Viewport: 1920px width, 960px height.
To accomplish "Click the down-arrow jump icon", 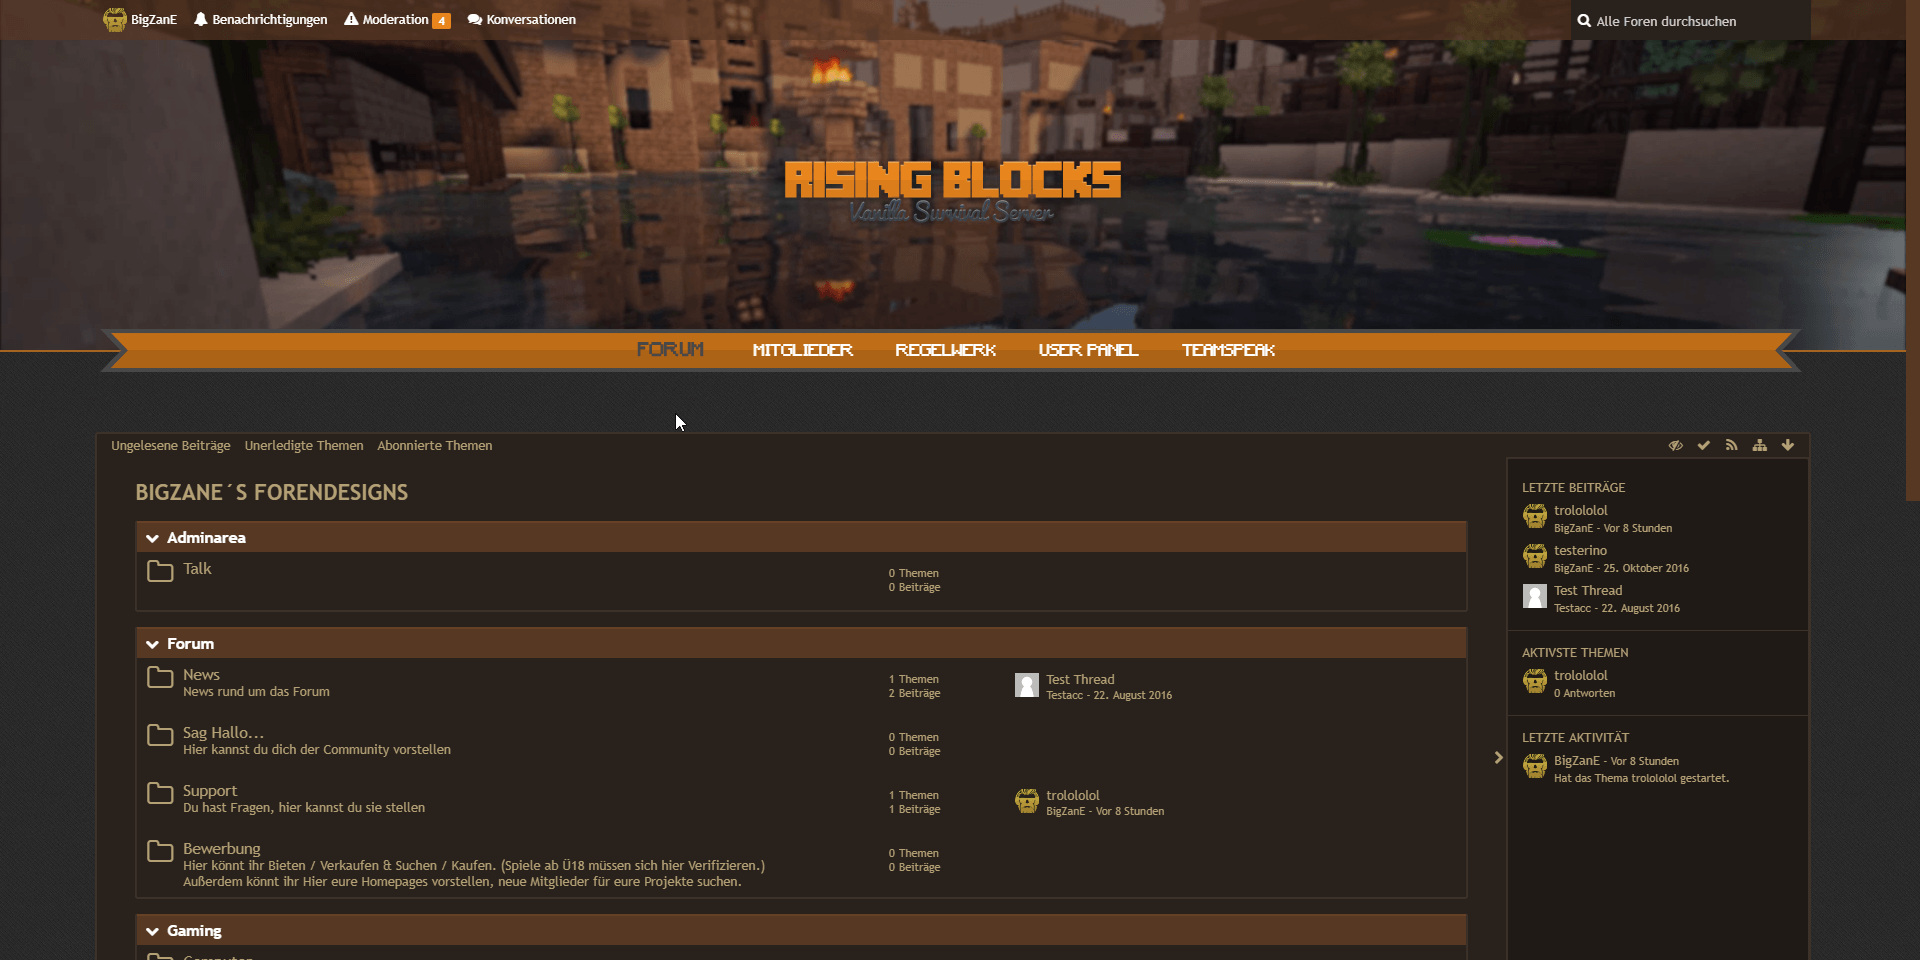I will pyautogui.click(x=1788, y=445).
